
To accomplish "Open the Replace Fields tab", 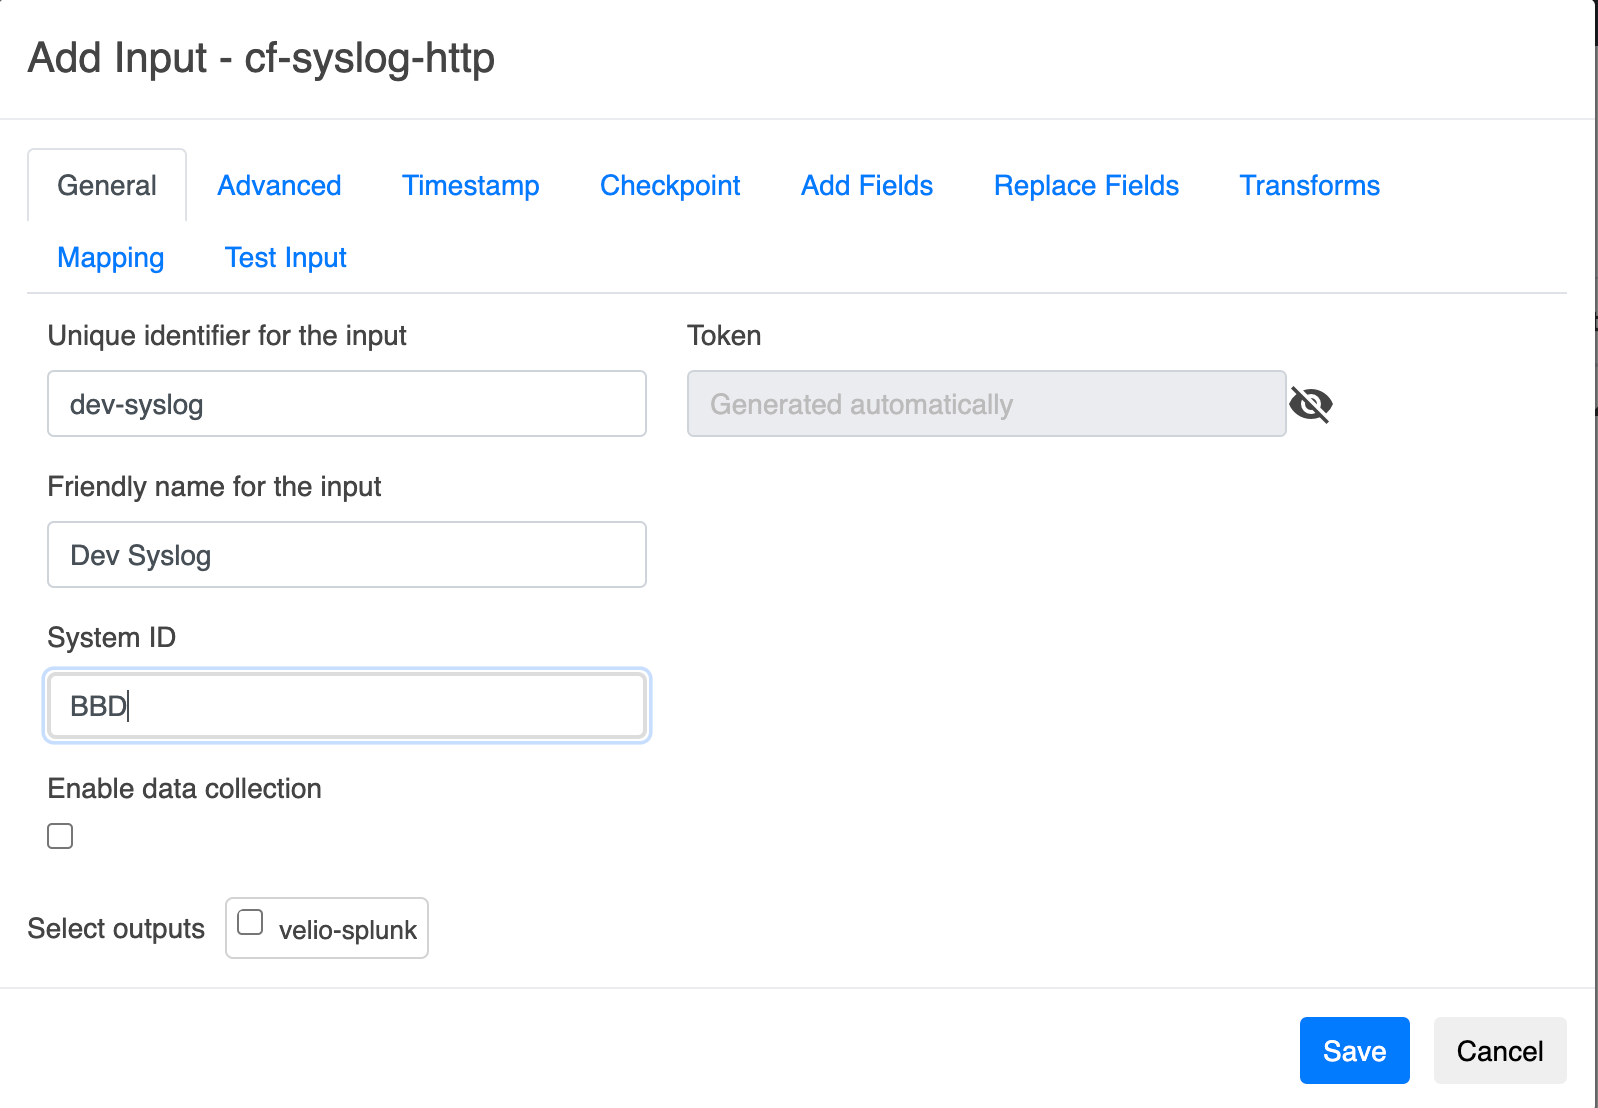I will pos(1086,186).
